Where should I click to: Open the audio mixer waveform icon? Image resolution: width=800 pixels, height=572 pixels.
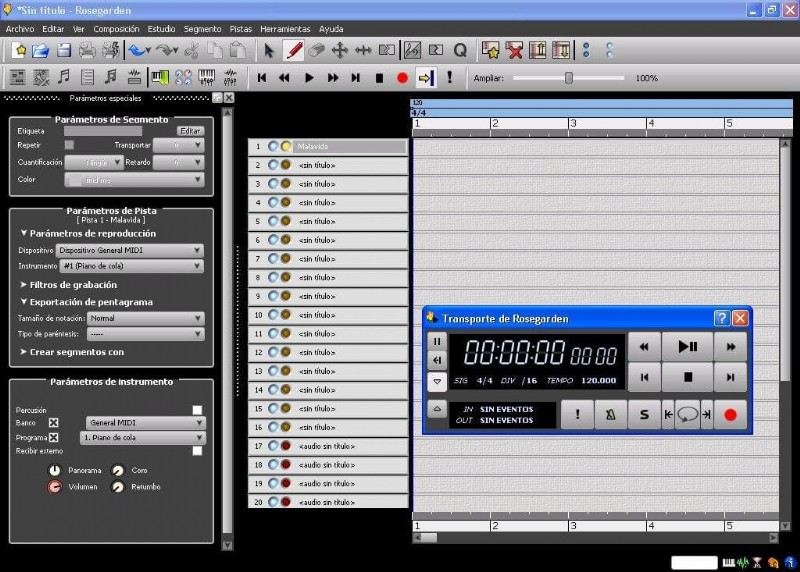[231, 78]
